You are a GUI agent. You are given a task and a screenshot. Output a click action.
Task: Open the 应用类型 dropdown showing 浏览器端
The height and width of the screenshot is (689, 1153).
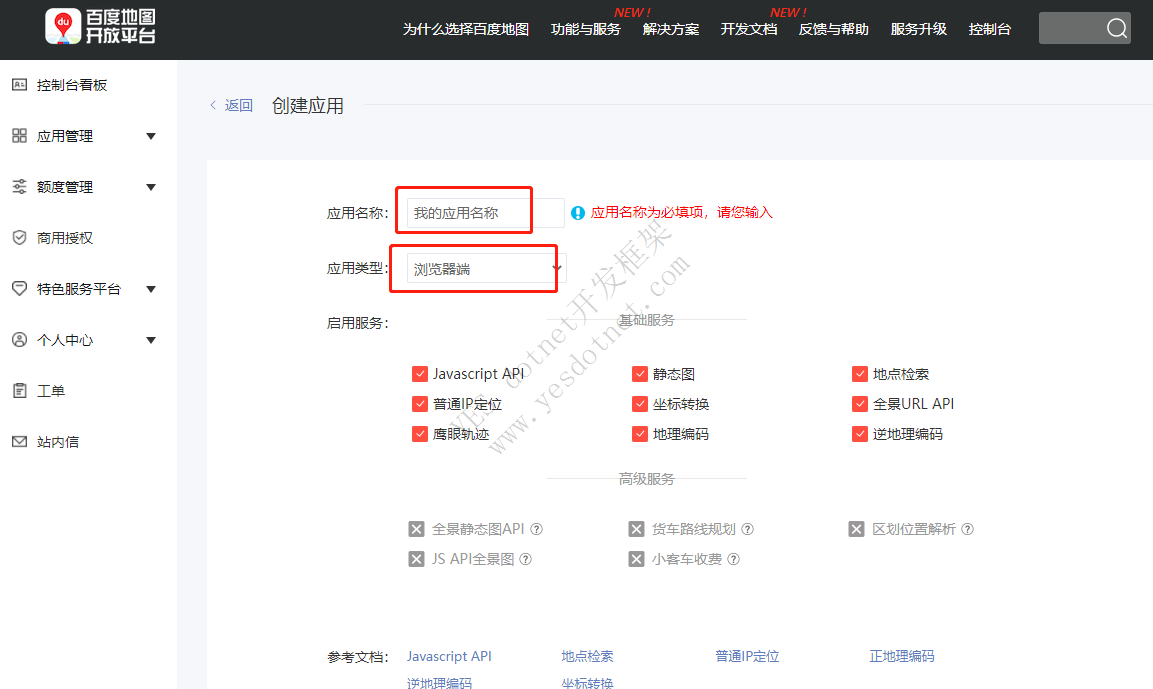click(x=486, y=268)
